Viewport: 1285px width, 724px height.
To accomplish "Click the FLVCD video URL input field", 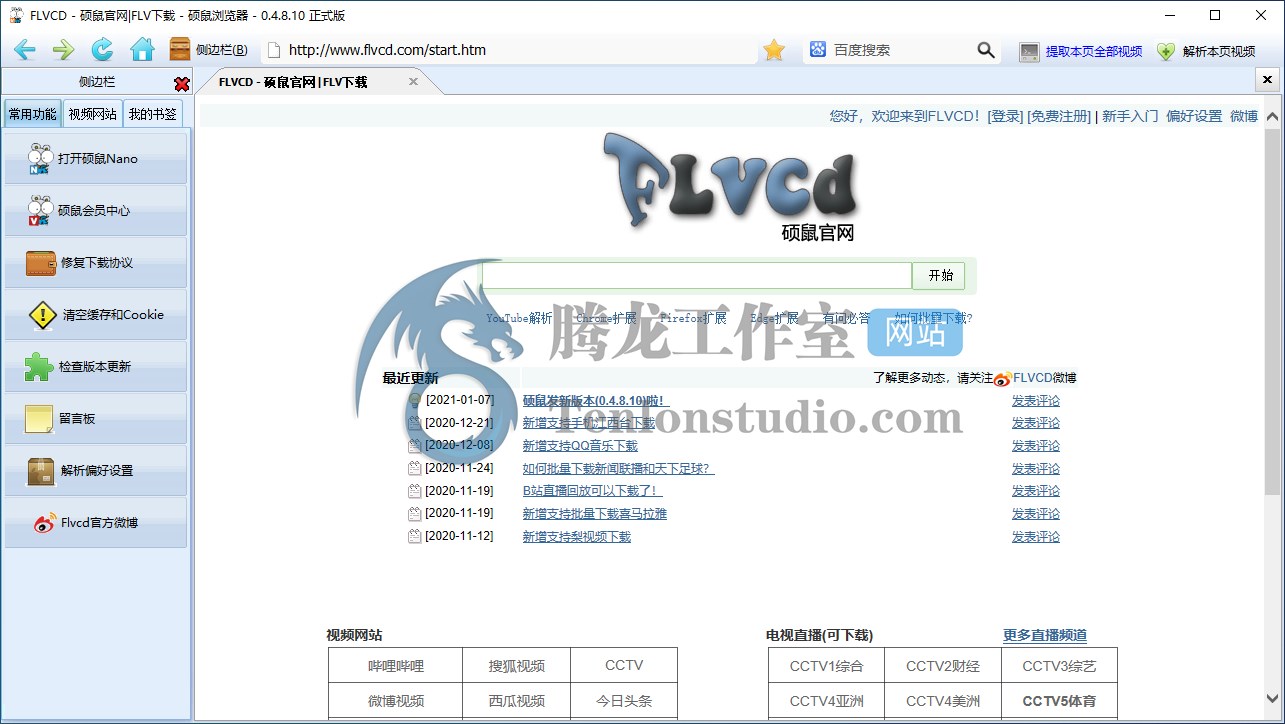I will 697,276.
